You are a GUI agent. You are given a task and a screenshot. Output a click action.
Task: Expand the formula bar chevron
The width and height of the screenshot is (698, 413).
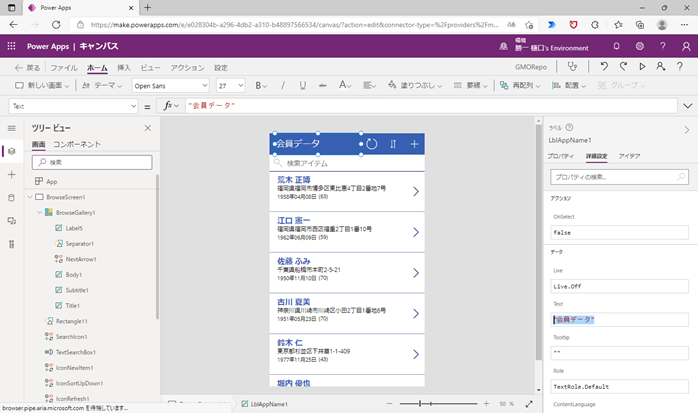coord(687,106)
